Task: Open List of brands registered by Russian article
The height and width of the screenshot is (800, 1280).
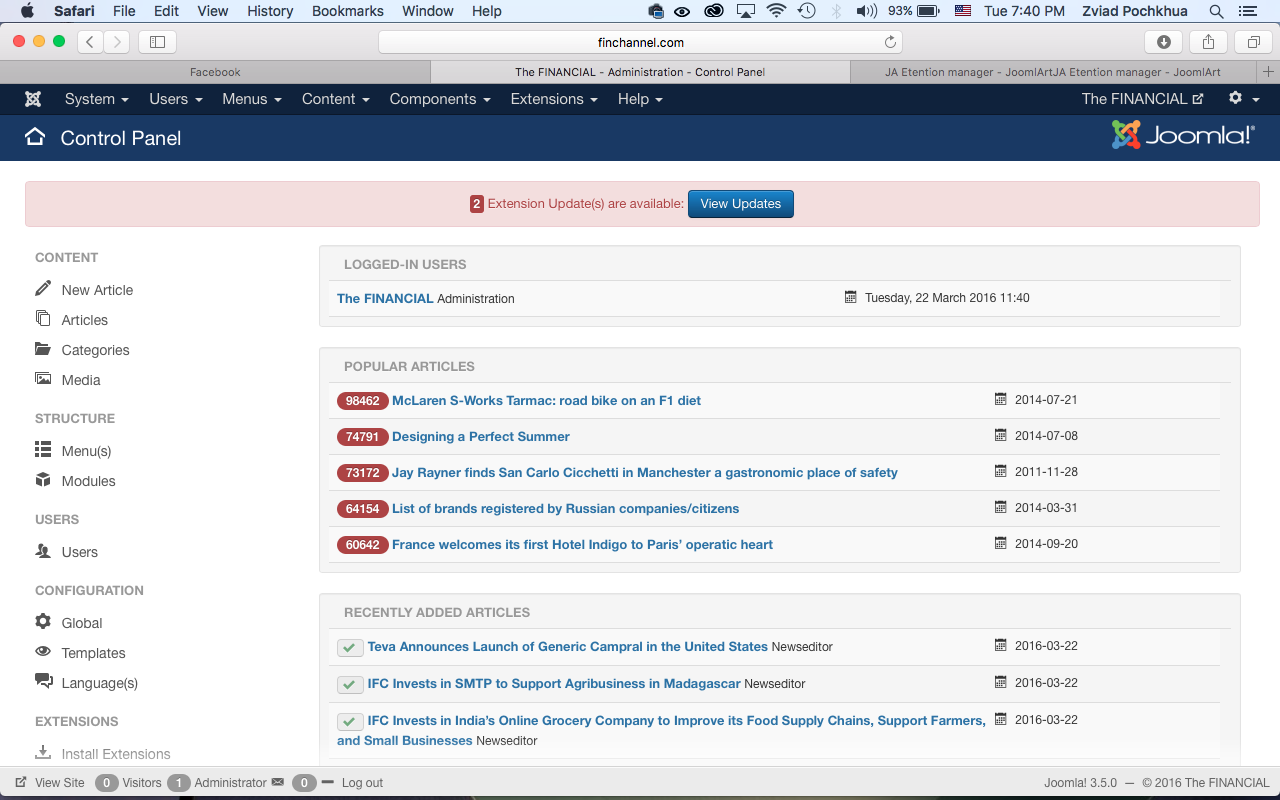Action: [565, 508]
